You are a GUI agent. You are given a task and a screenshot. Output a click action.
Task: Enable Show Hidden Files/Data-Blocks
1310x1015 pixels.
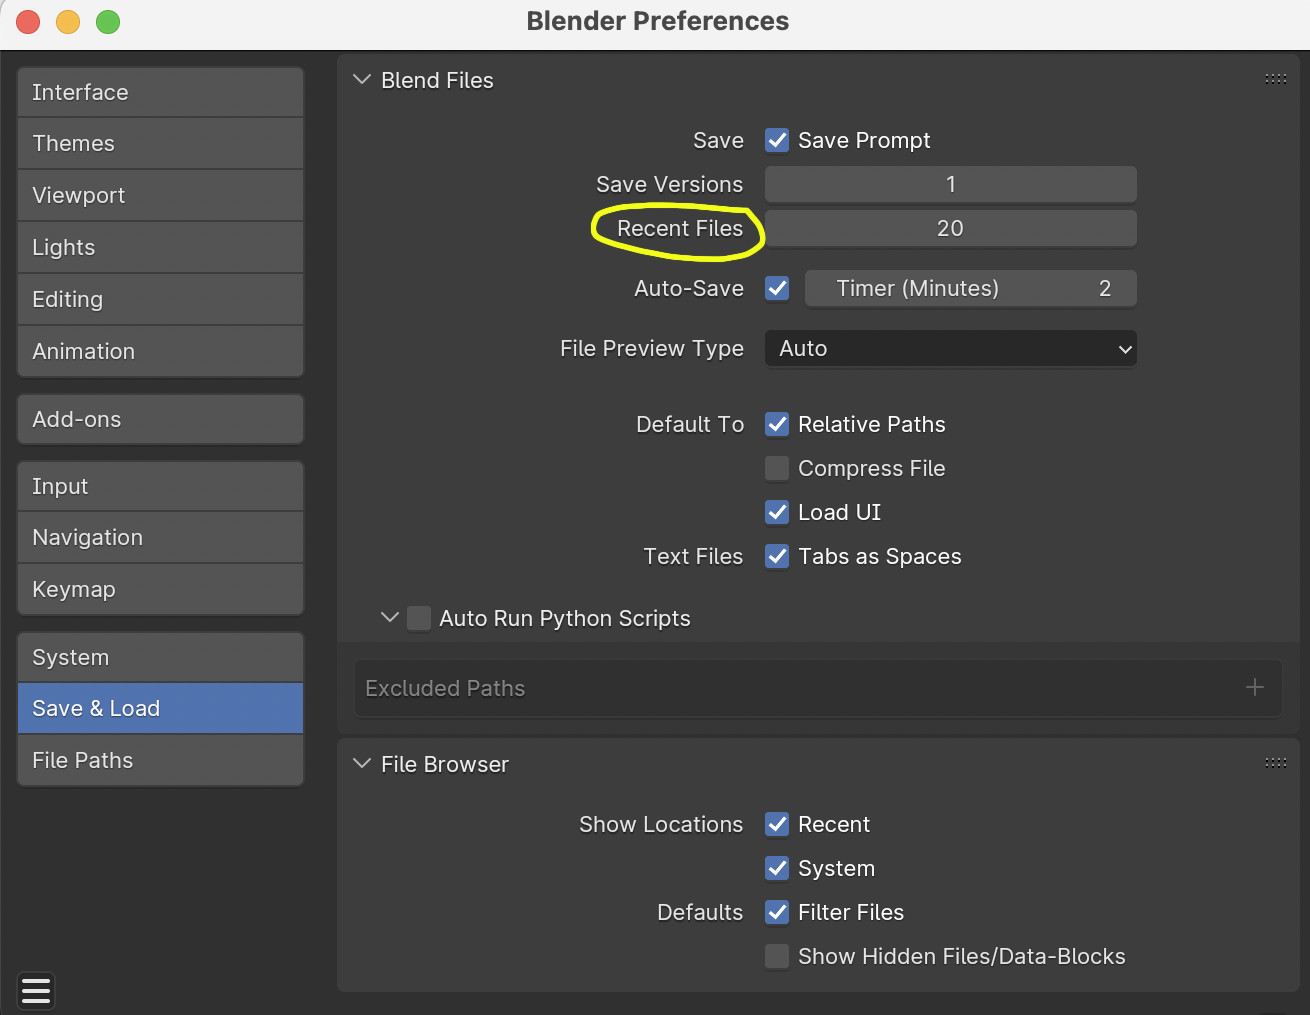pos(777,956)
